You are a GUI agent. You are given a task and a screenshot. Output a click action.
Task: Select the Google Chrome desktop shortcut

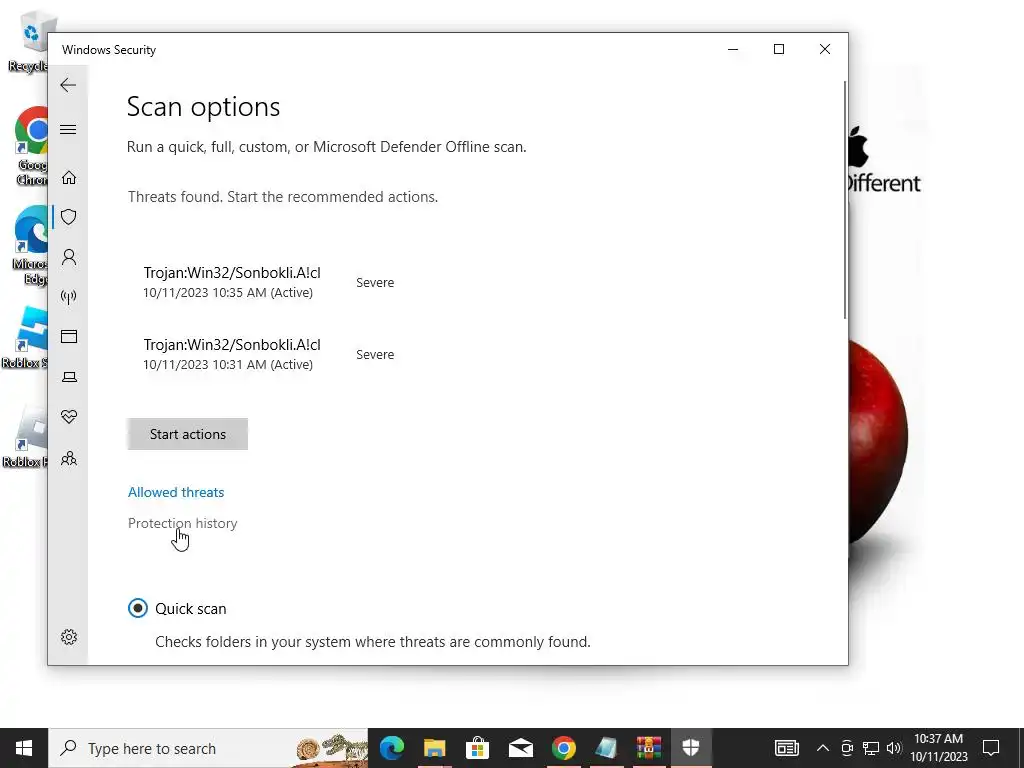point(31,147)
